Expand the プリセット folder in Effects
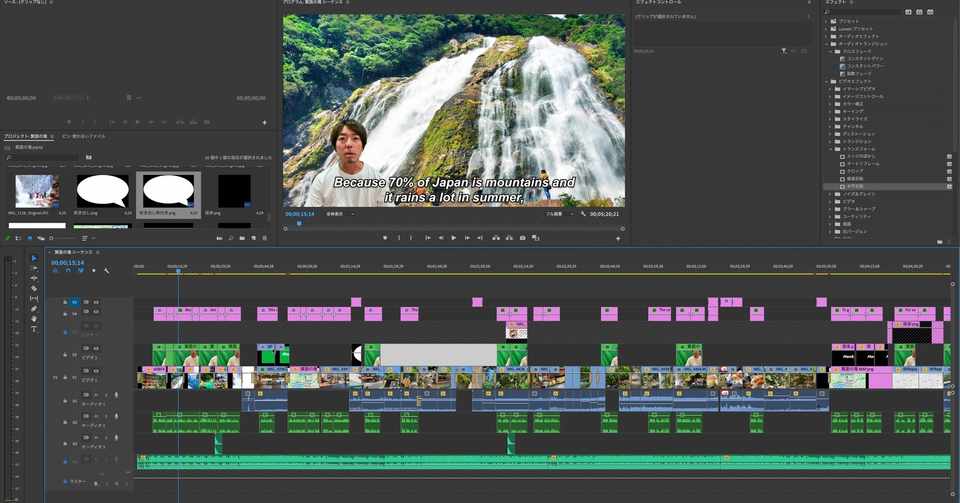This screenshot has width=960, height=503. pos(827,21)
